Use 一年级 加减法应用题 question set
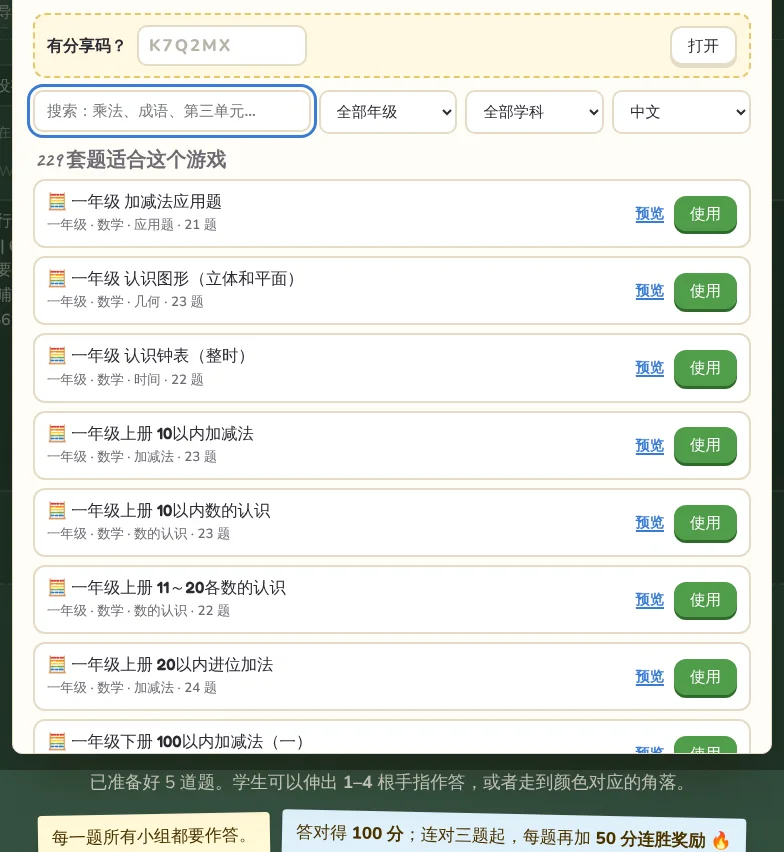This screenshot has width=784, height=852. point(705,214)
